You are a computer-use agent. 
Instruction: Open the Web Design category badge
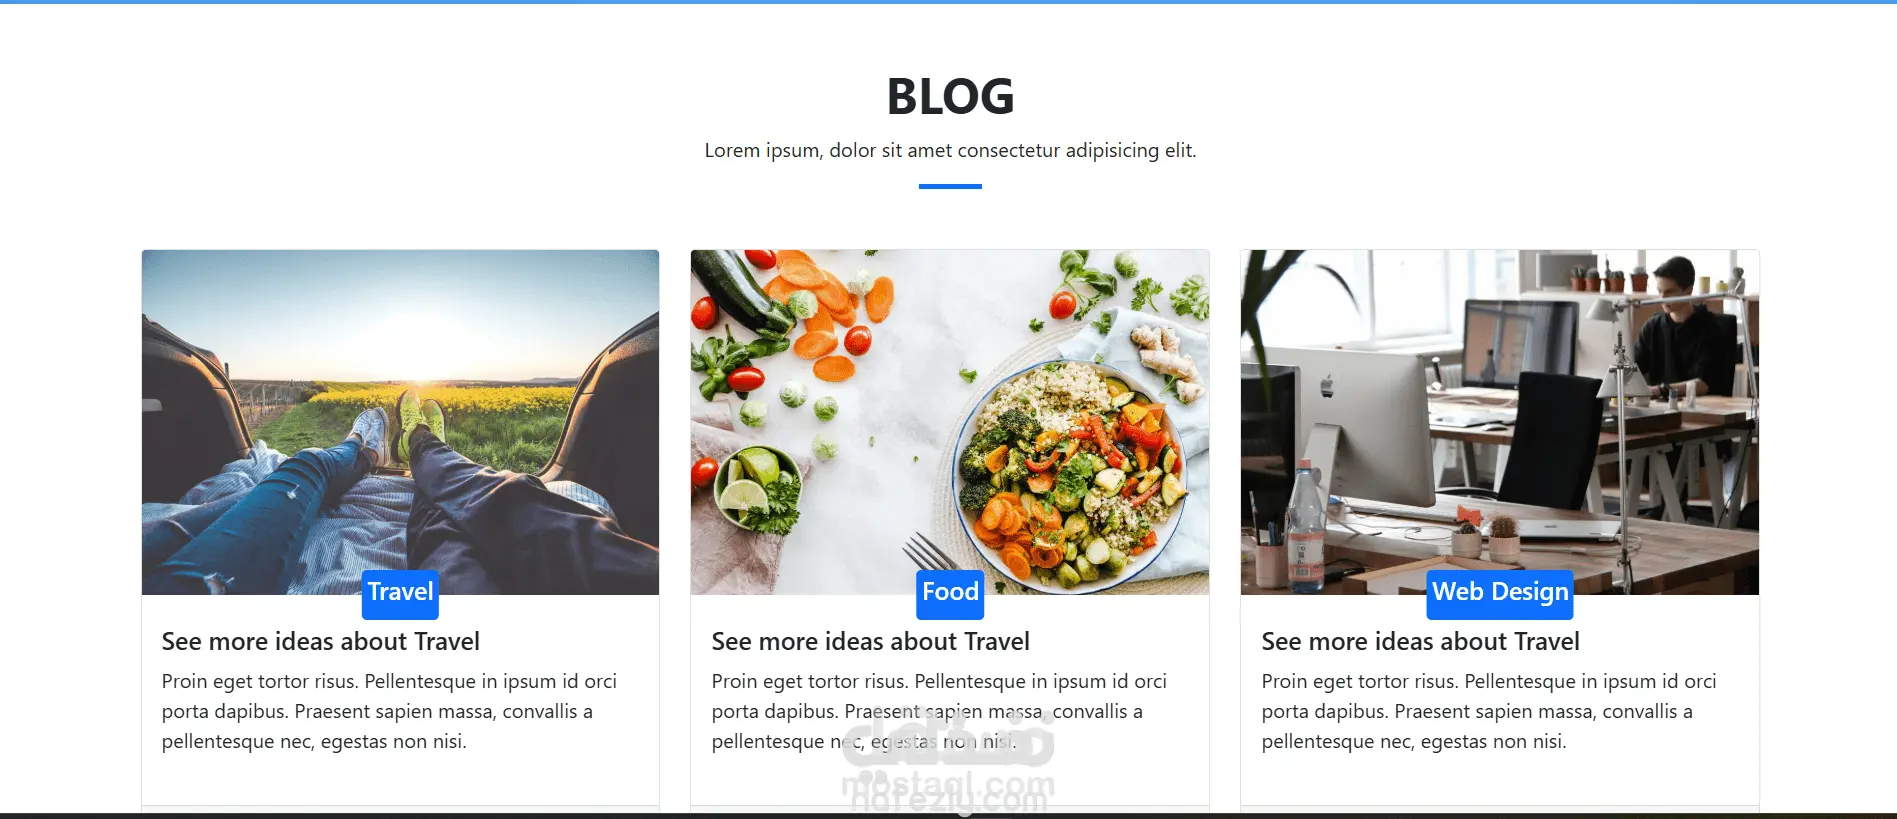coord(1500,593)
